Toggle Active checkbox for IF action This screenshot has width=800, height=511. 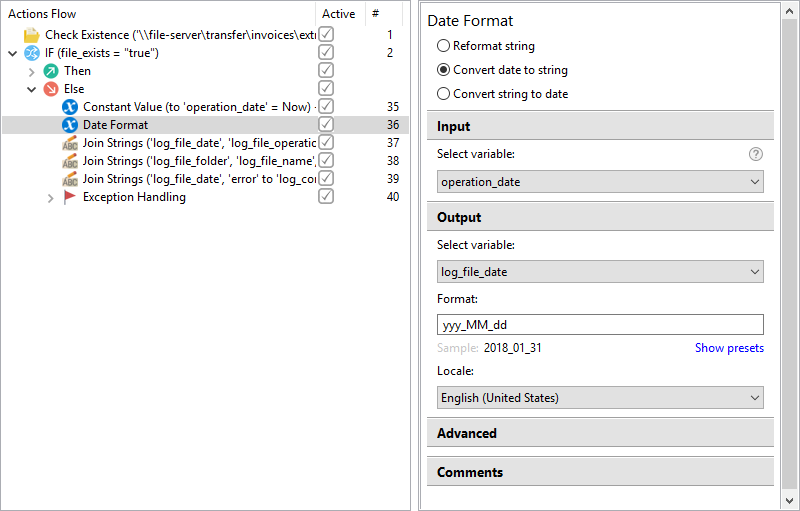[x=326, y=52]
